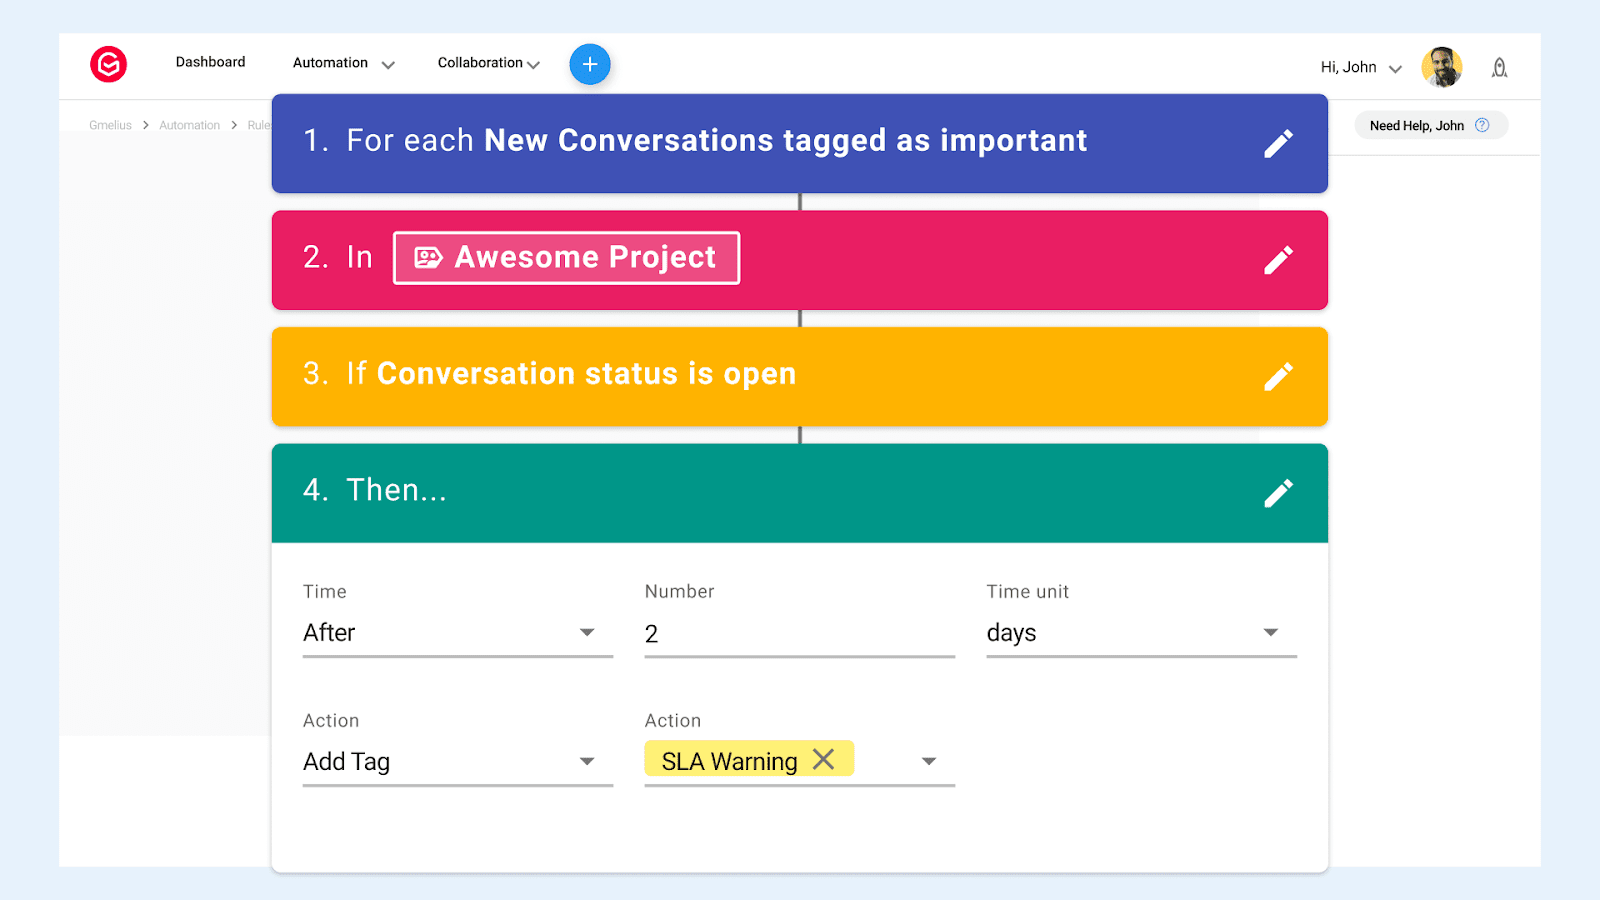
Task: Edit rule 1 using its pencil icon
Action: [1279, 143]
